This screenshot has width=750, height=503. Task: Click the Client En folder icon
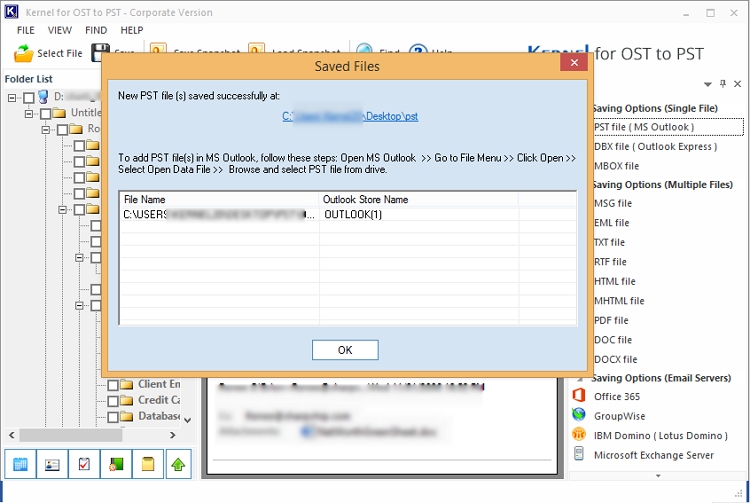[x=127, y=384]
